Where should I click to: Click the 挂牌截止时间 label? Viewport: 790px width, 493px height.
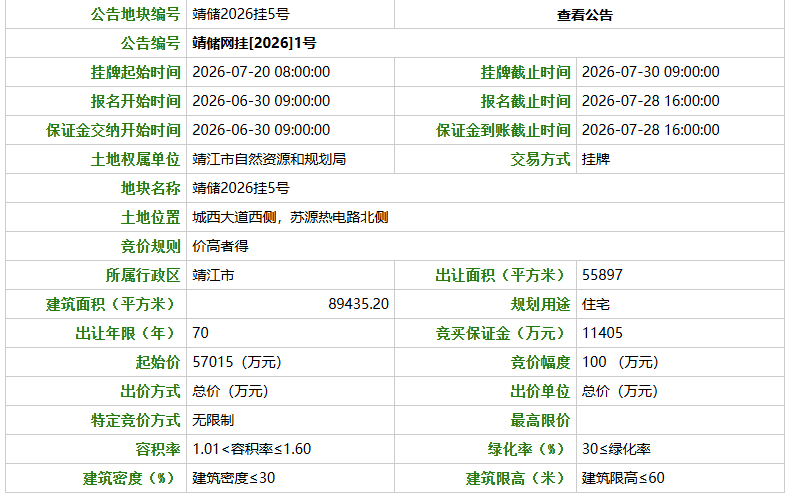pos(525,72)
